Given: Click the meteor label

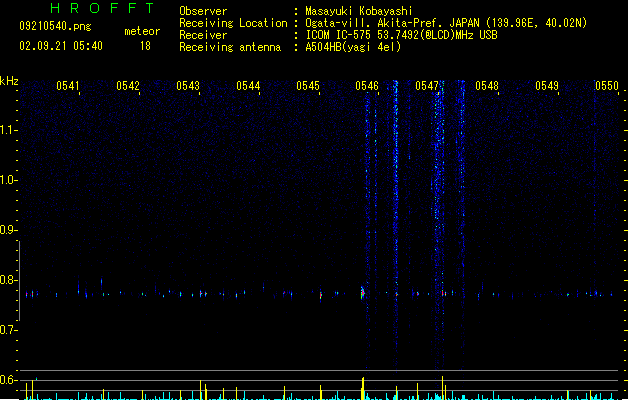Looking at the screenshot, I should click(142, 31).
